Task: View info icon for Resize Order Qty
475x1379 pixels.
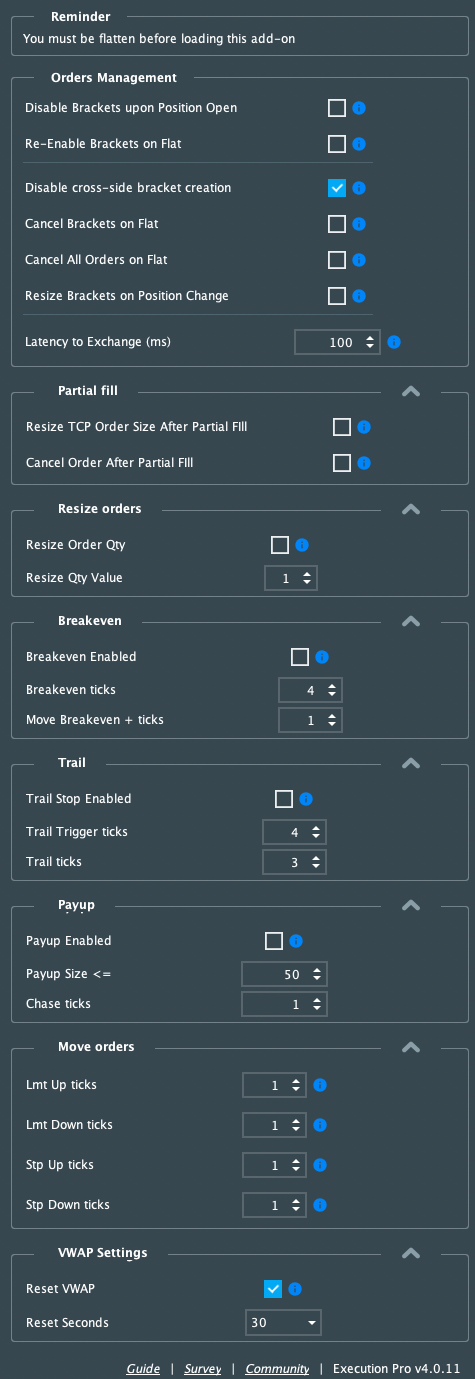Action: click(x=302, y=545)
